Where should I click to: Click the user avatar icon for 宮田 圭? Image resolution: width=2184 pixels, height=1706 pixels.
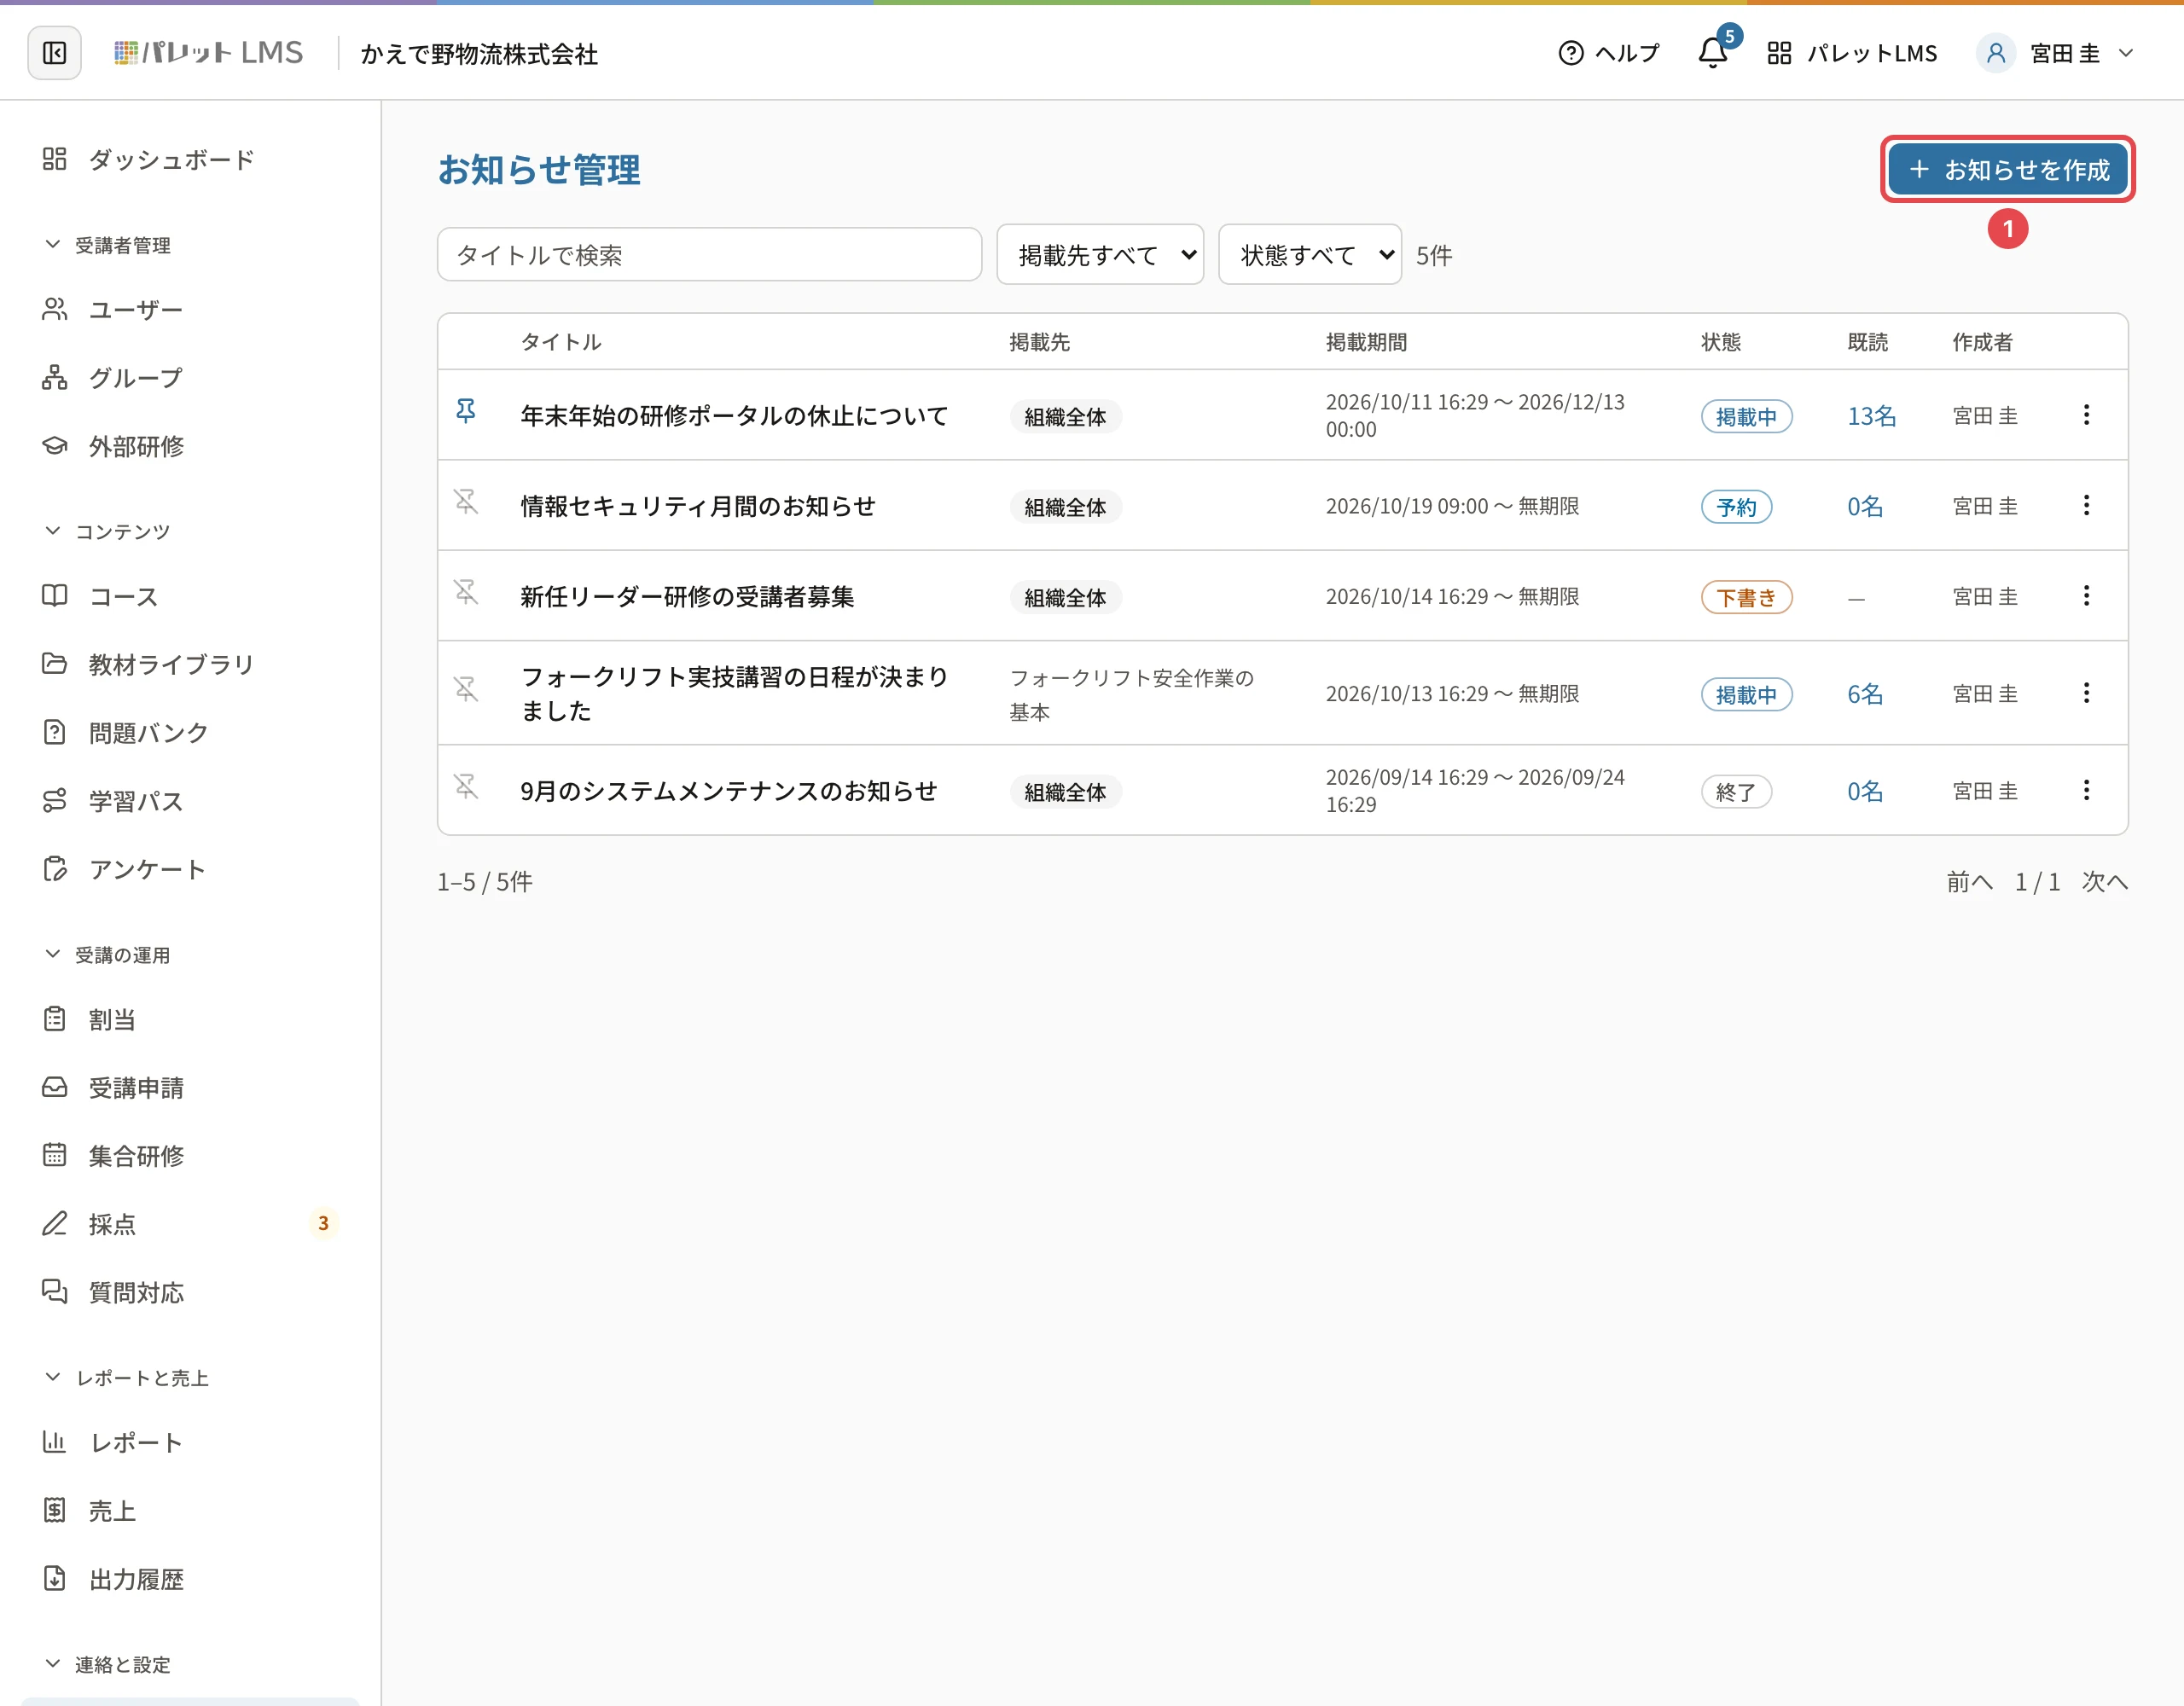click(x=1995, y=53)
